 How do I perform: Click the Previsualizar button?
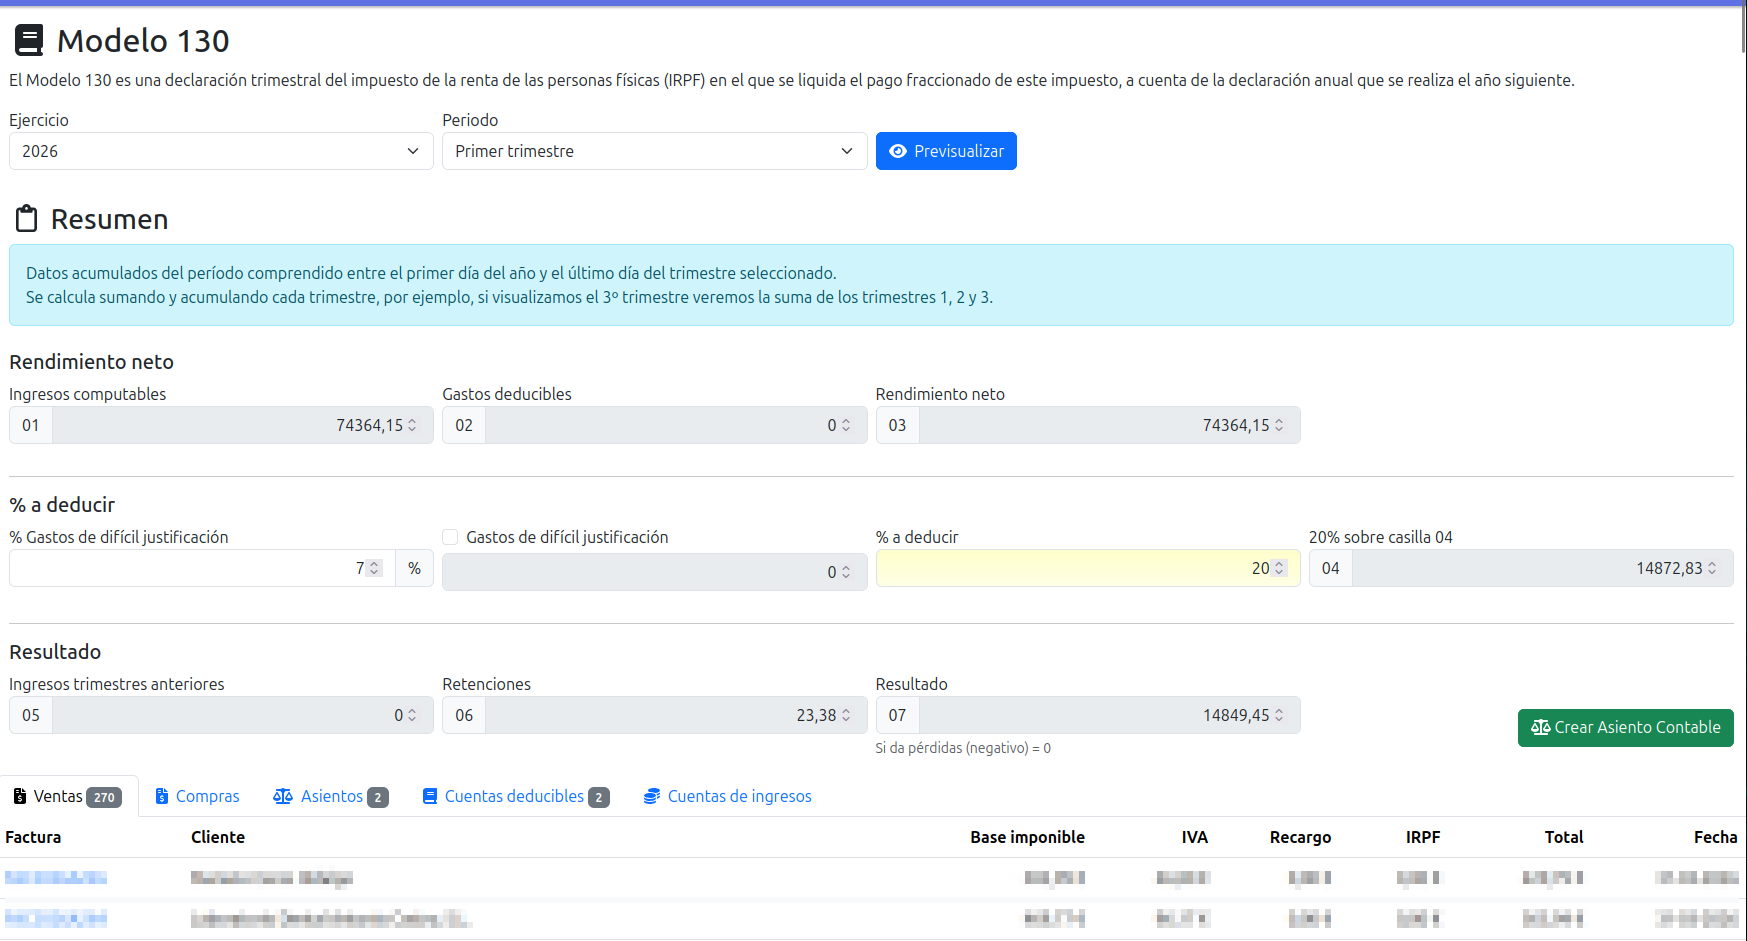(946, 151)
